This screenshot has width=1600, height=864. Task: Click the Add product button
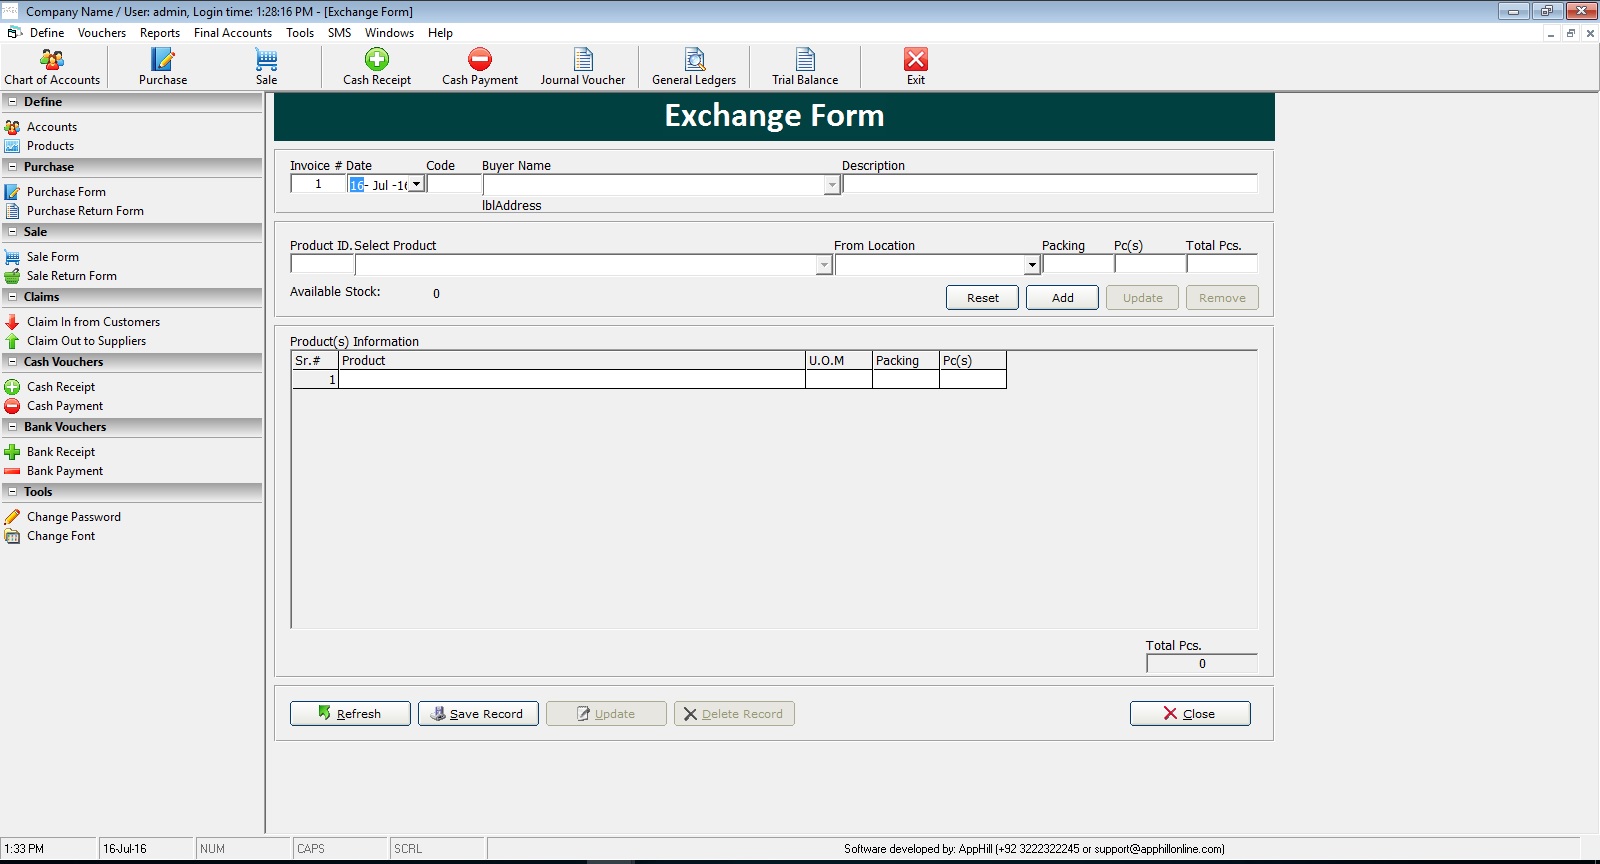[1062, 298]
